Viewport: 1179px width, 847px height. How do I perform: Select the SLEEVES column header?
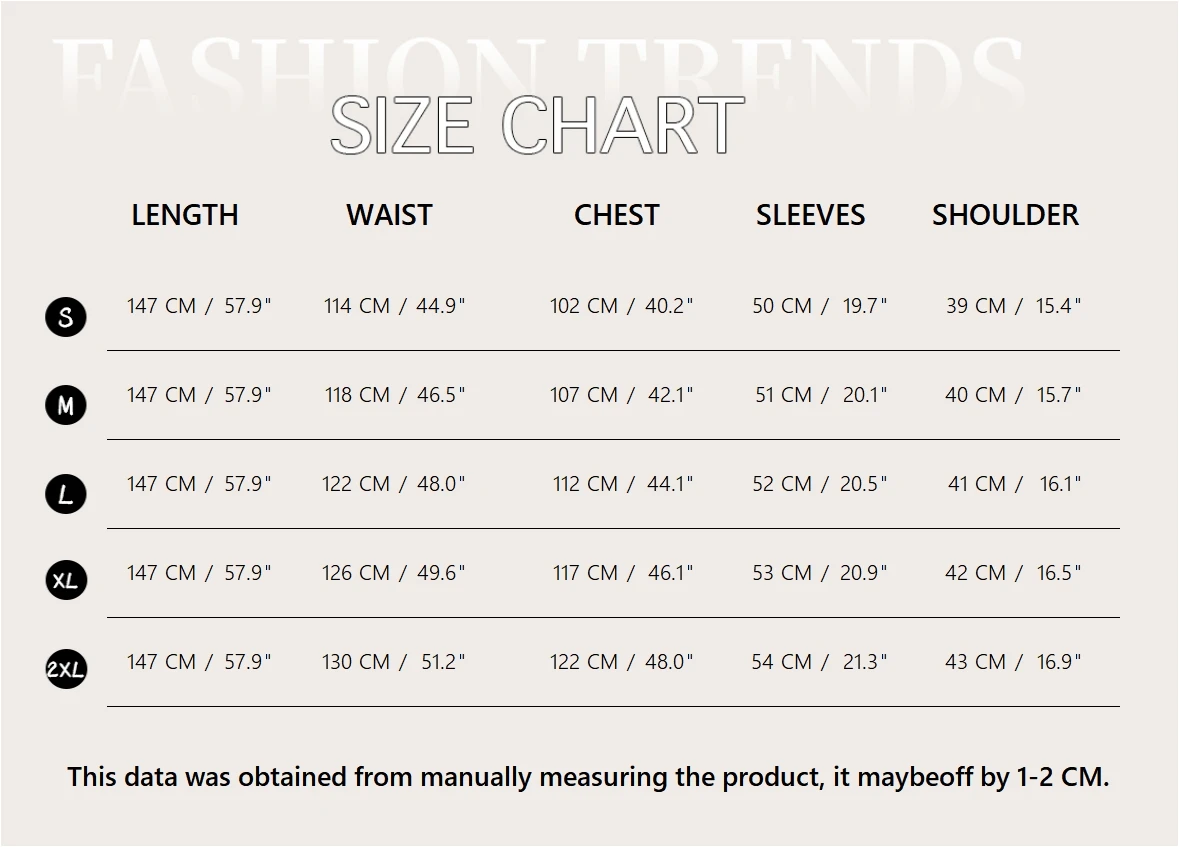click(810, 215)
